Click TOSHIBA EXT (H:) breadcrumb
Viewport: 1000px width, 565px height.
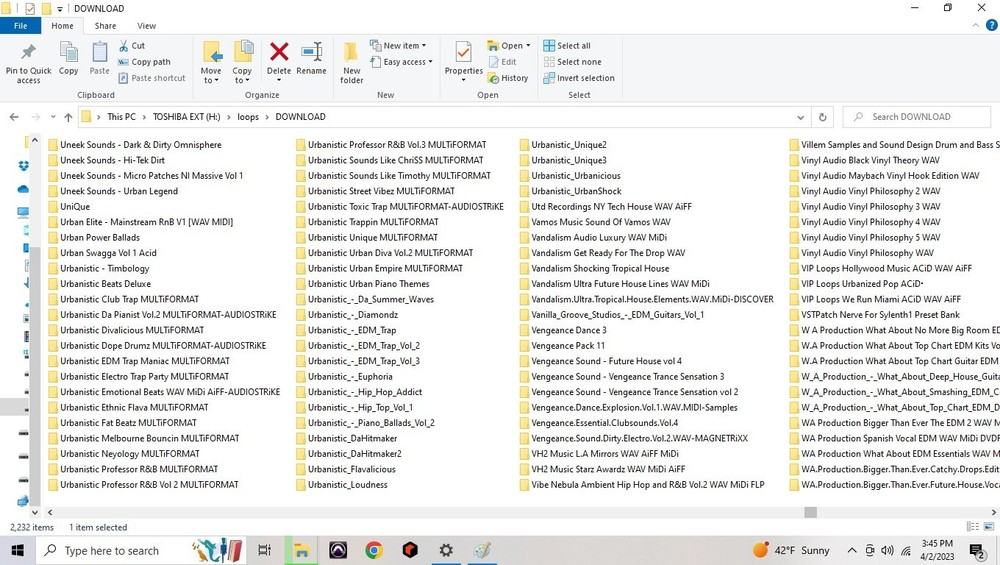click(x=186, y=117)
